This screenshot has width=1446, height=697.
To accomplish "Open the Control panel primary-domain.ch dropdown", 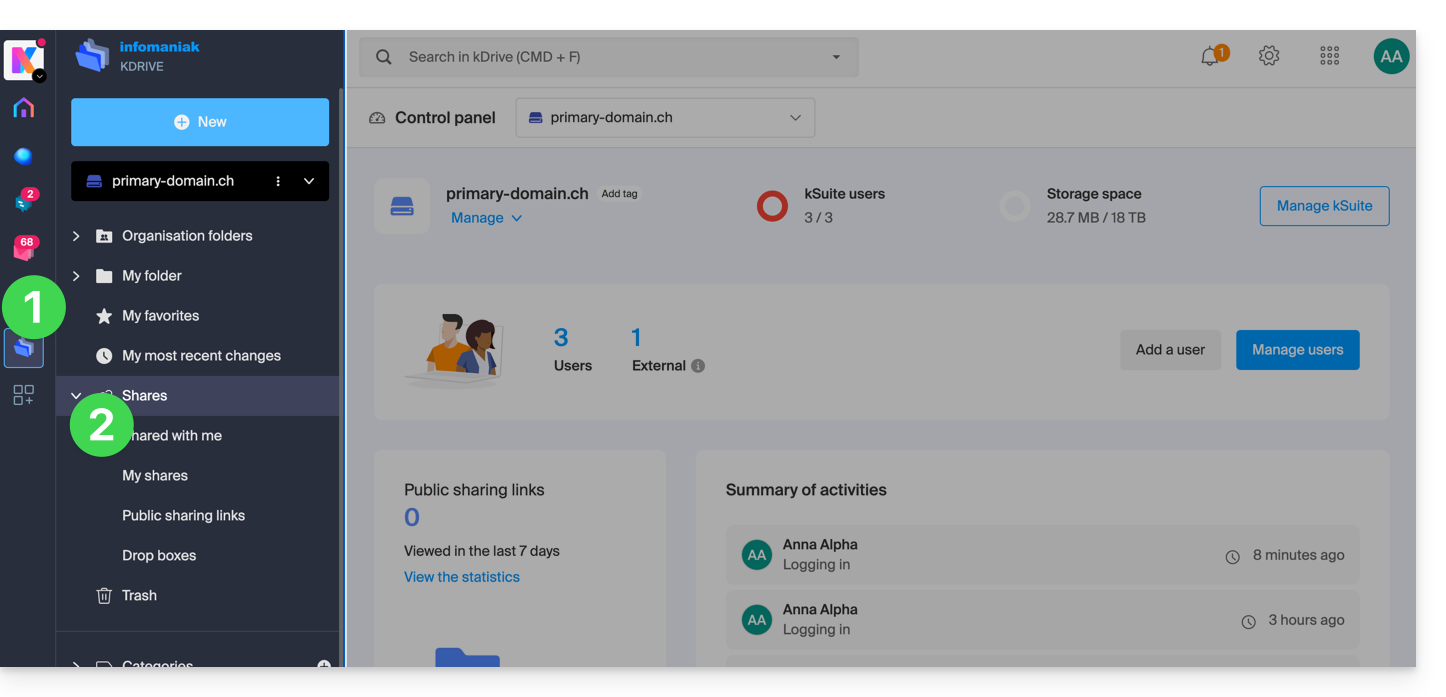I will pyautogui.click(x=665, y=118).
